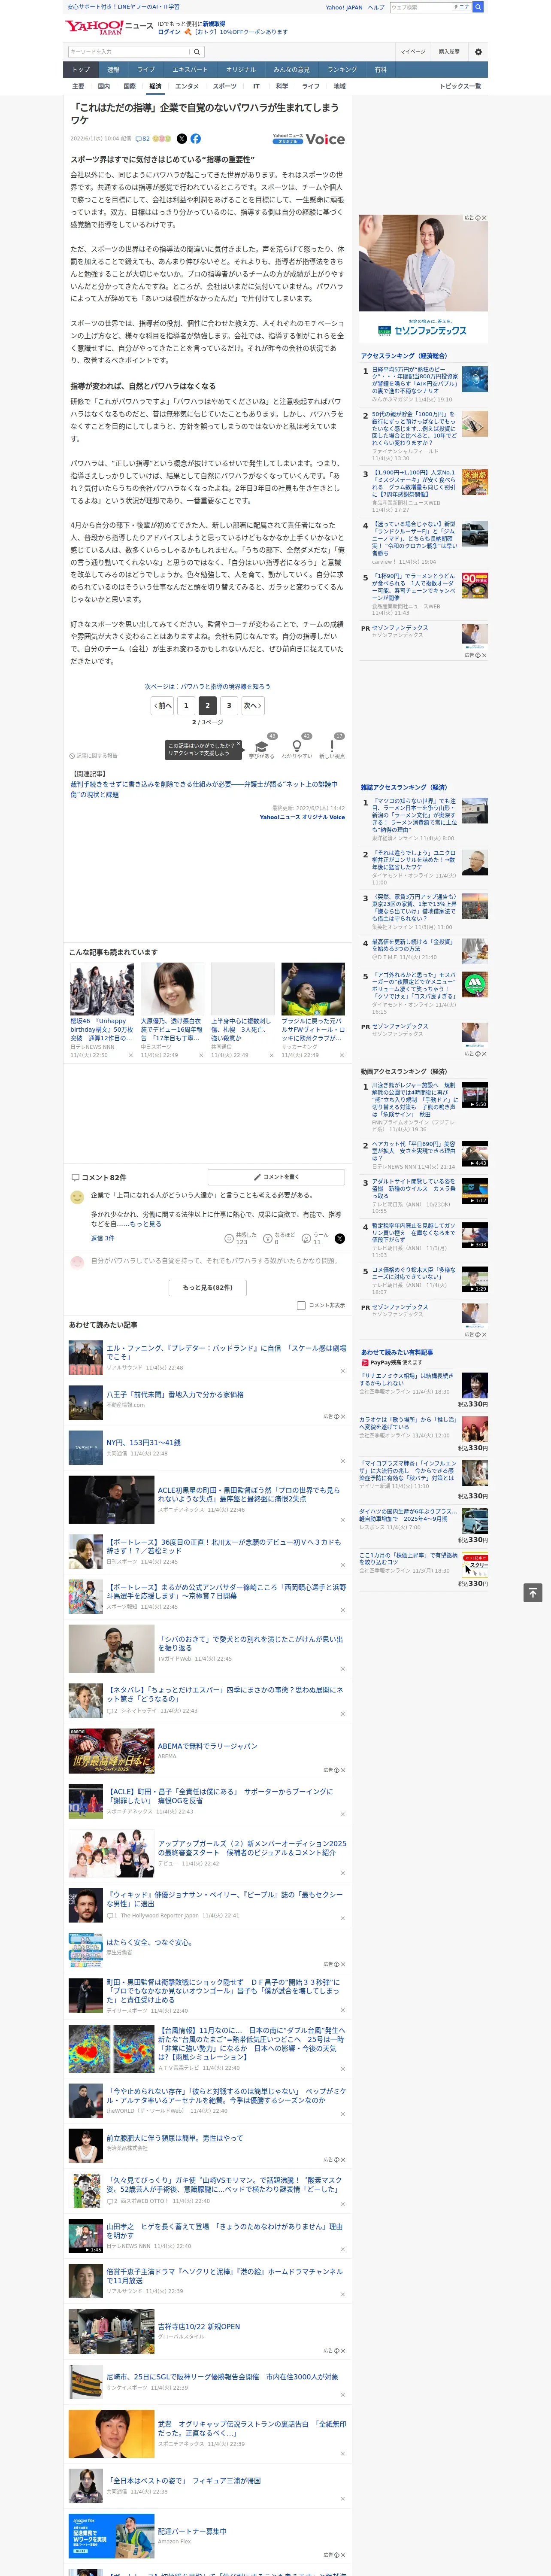Screen dimensions: 551x2576
Task: Open the article comment count bubble icon
Action: tap(139, 139)
